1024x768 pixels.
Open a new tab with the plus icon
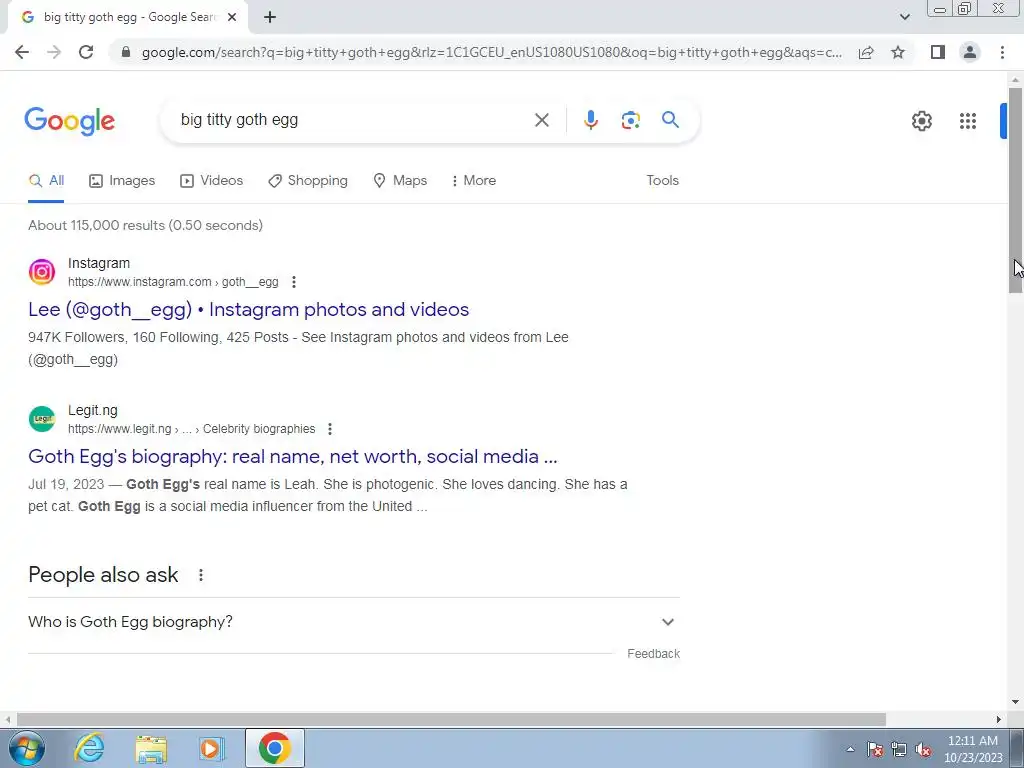(270, 18)
